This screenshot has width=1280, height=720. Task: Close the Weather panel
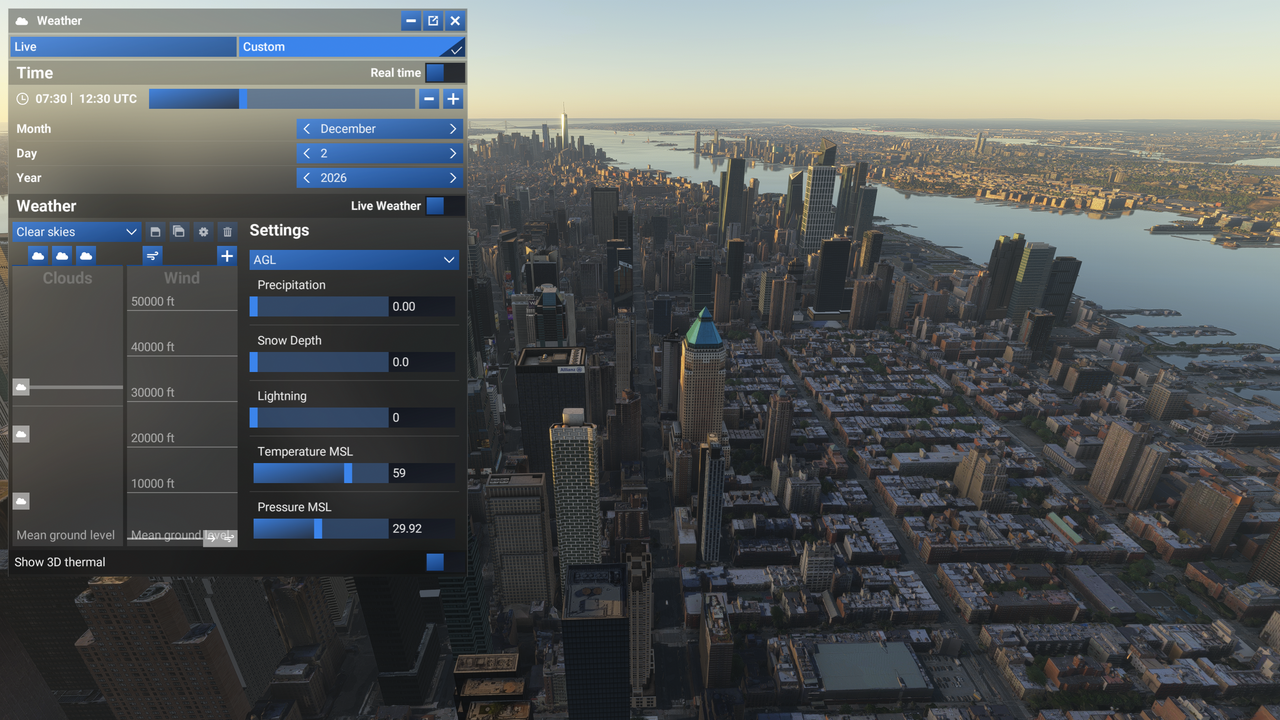(455, 21)
